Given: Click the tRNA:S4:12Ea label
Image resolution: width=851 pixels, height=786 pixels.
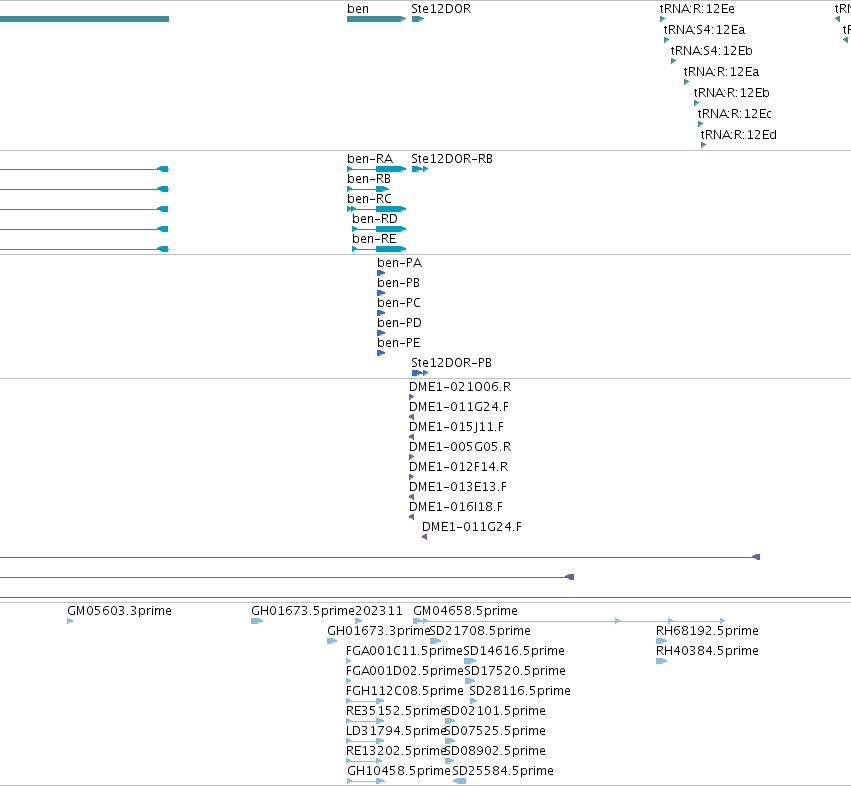Looking at the screenshot, I should [704, 30].
